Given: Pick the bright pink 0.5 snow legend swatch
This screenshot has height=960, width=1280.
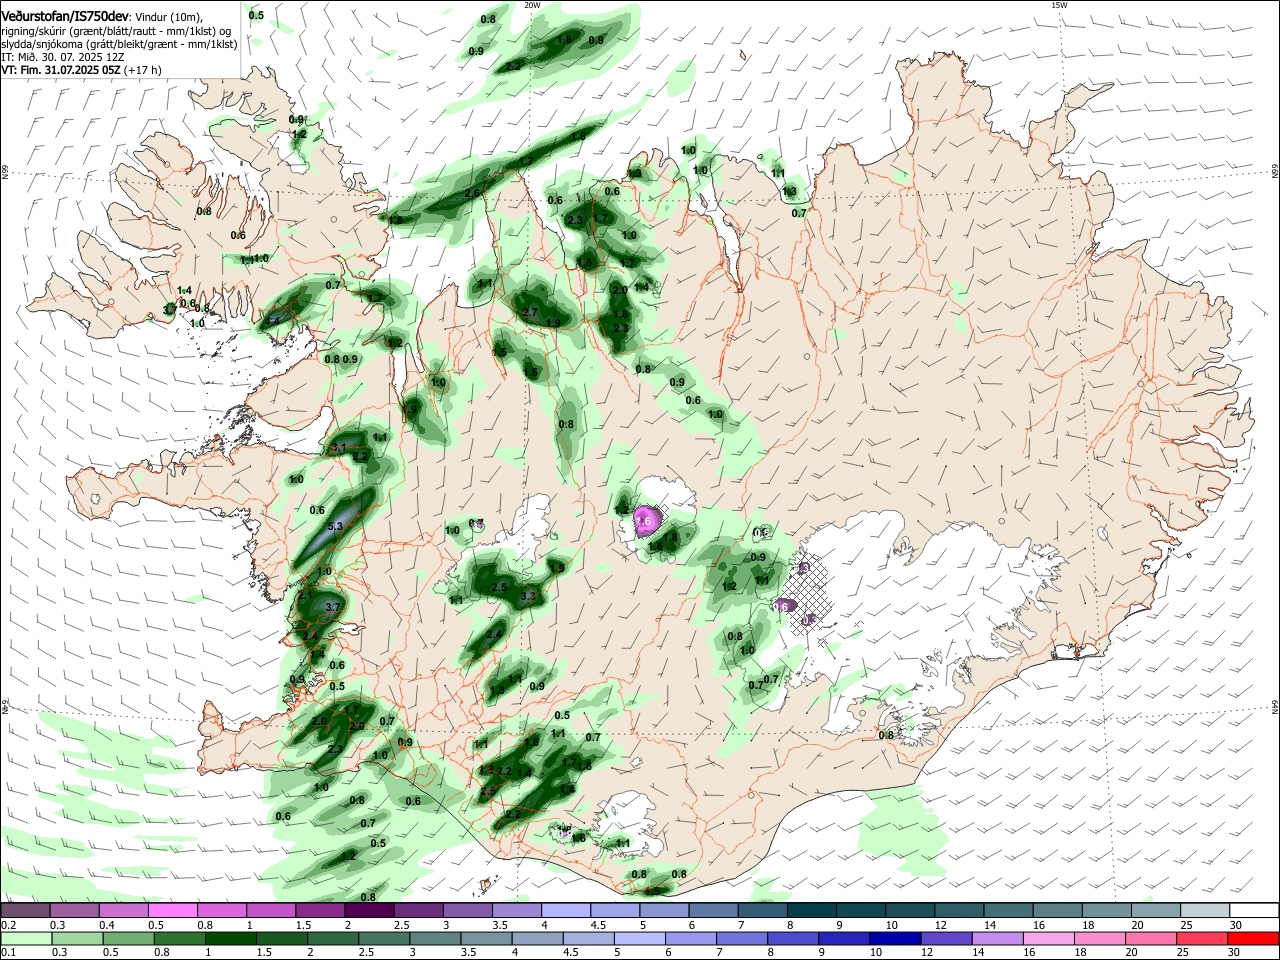Looking at the screenshot, I should click(172, 910).
